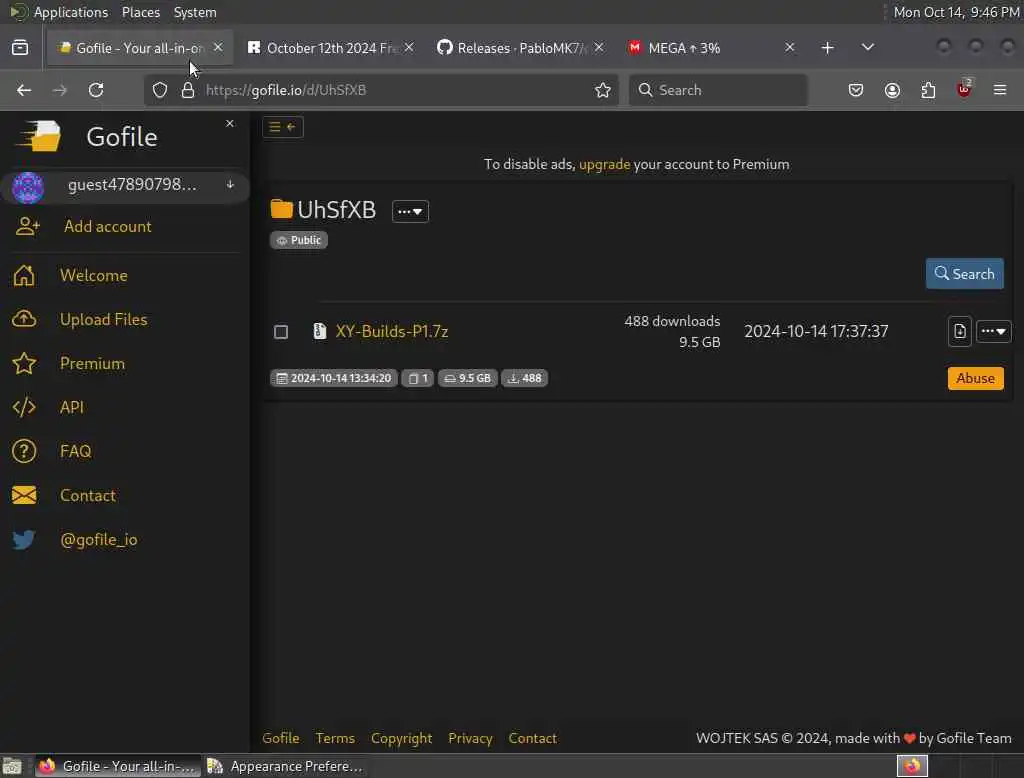Click the browser forward arrow
The width and height of the screenshot is (1024, 778).
(x=59, y=90)
